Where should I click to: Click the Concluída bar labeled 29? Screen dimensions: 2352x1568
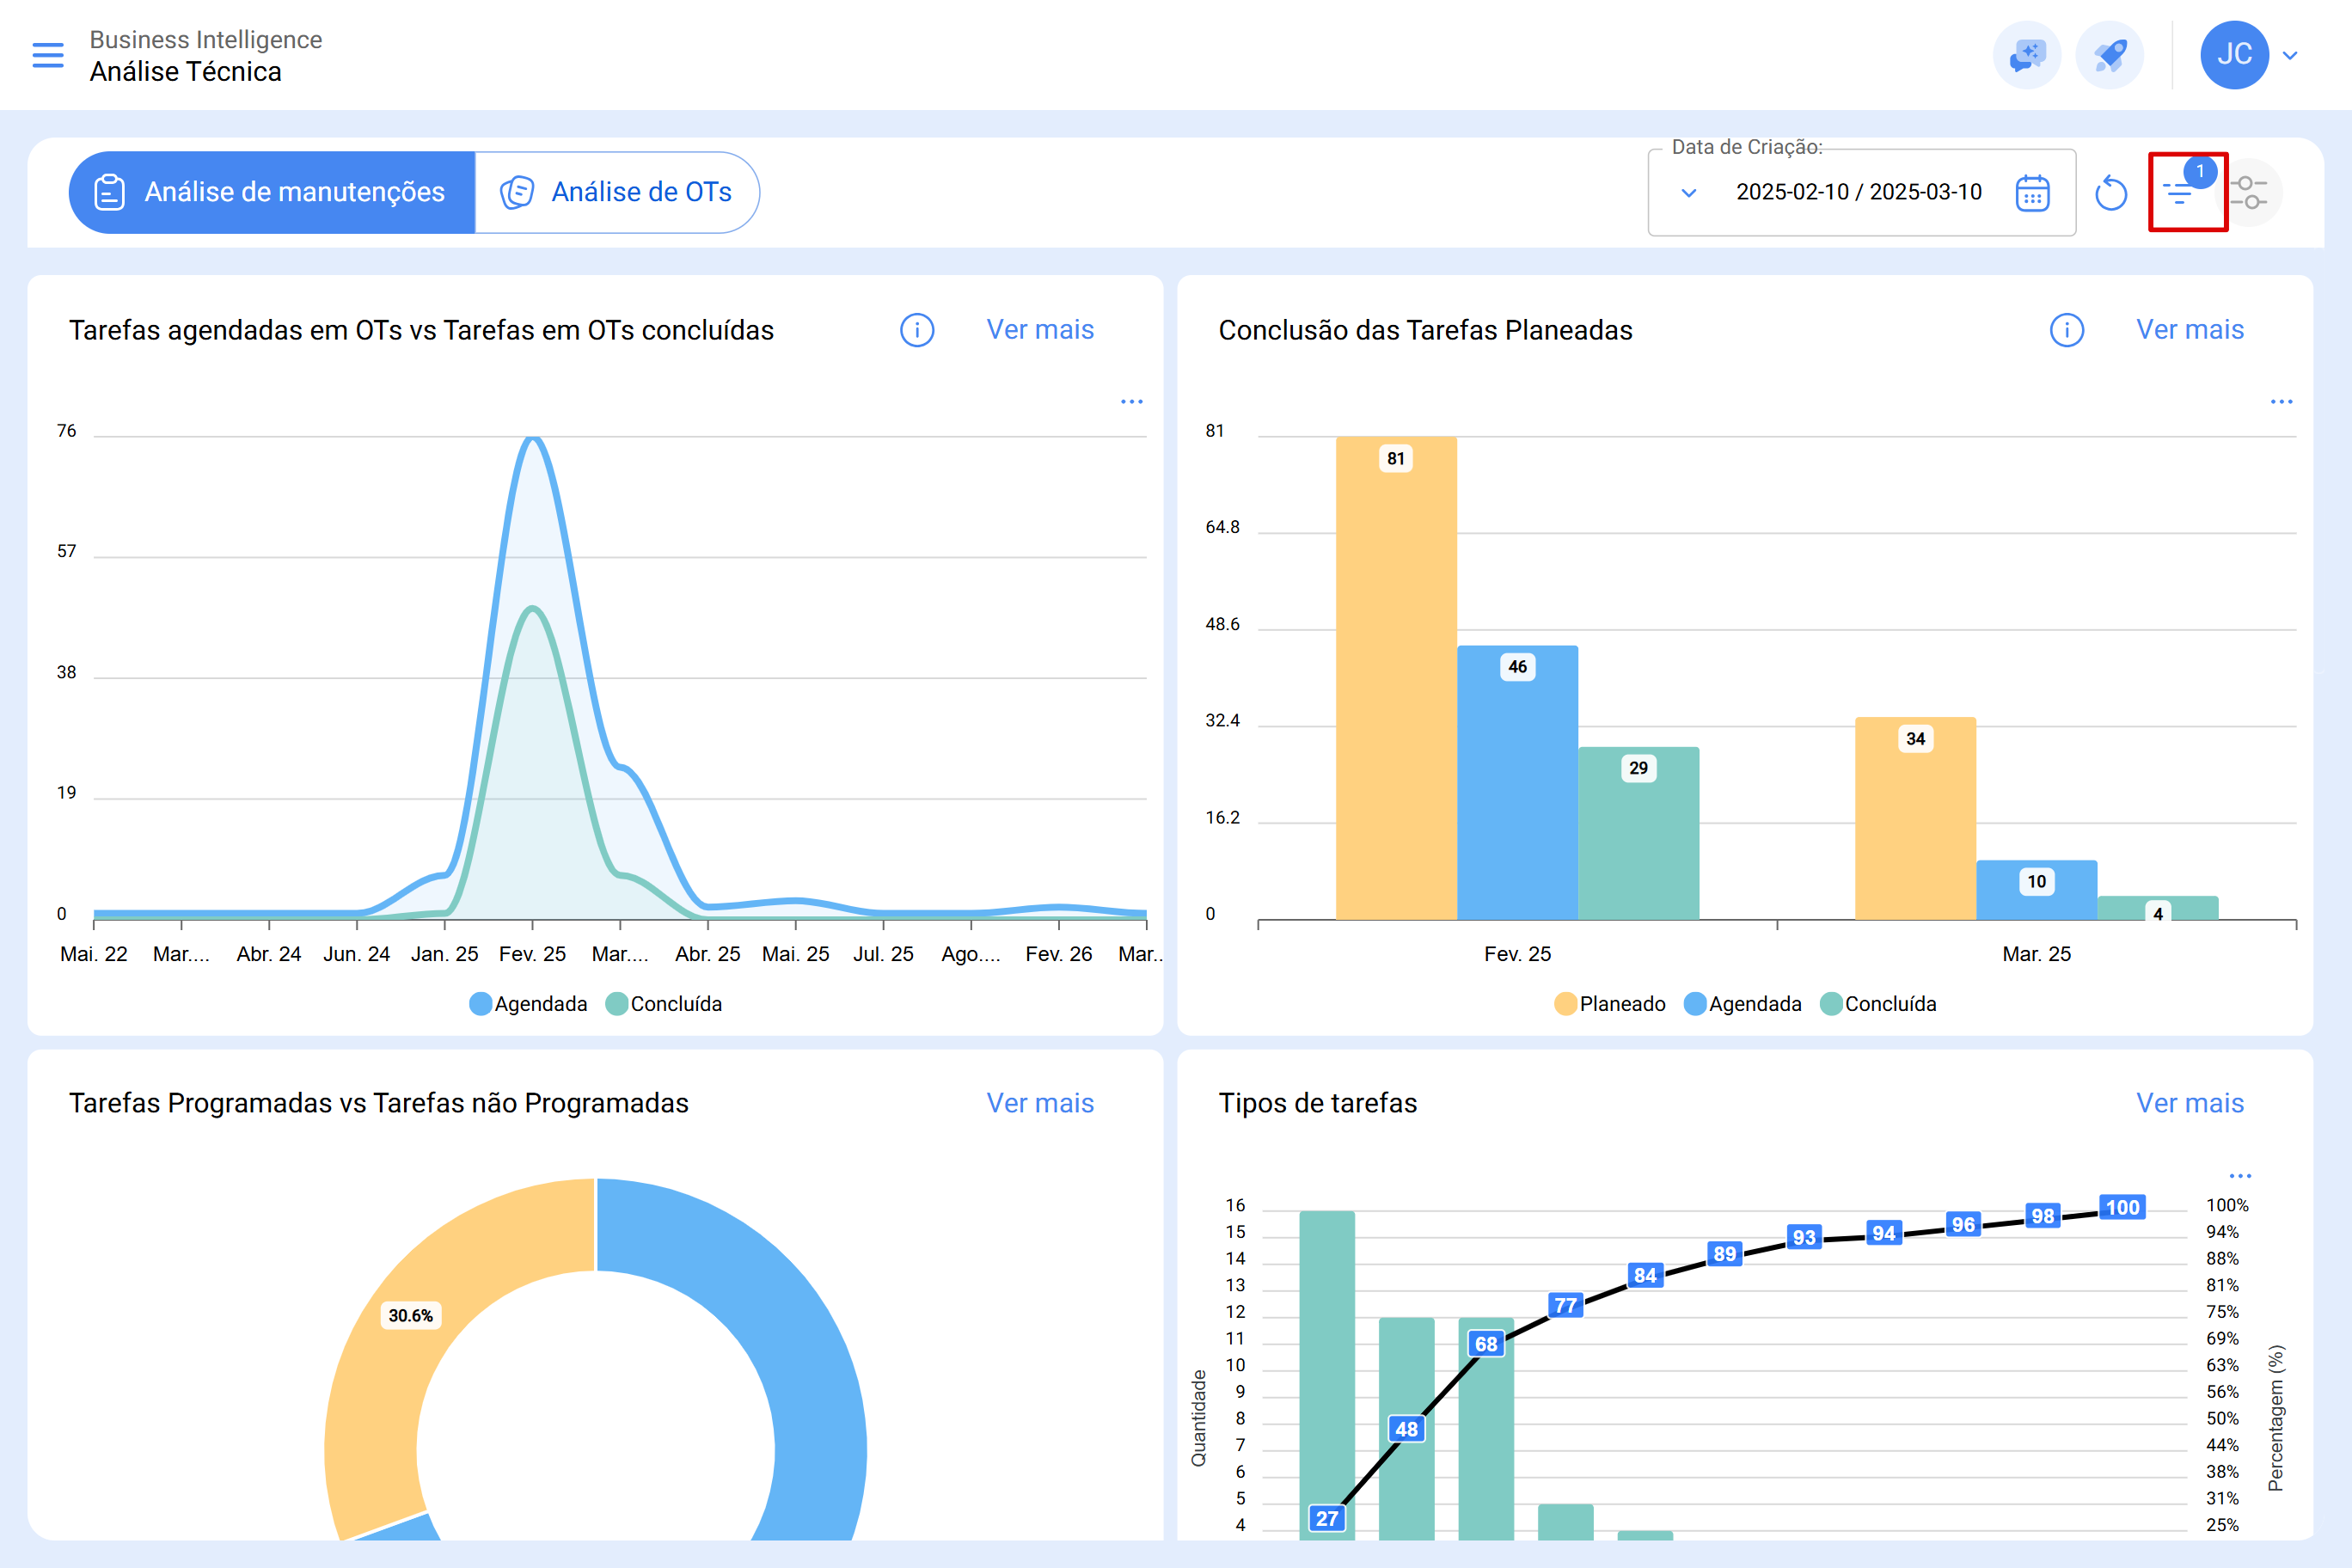click(x=1638, y=833)
